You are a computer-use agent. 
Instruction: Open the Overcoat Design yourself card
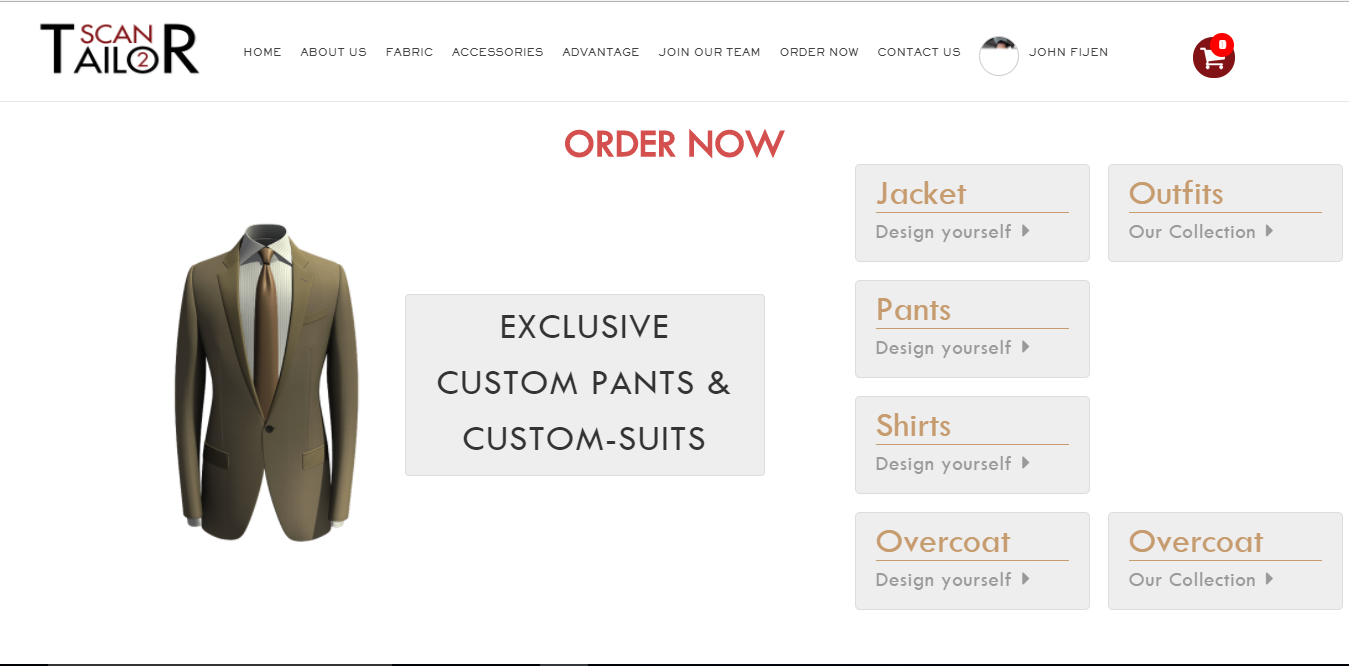point(972,561)
